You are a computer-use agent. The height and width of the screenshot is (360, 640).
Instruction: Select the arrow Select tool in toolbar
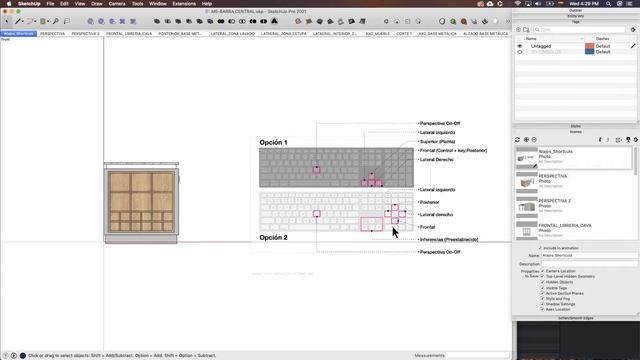(7, 21)
